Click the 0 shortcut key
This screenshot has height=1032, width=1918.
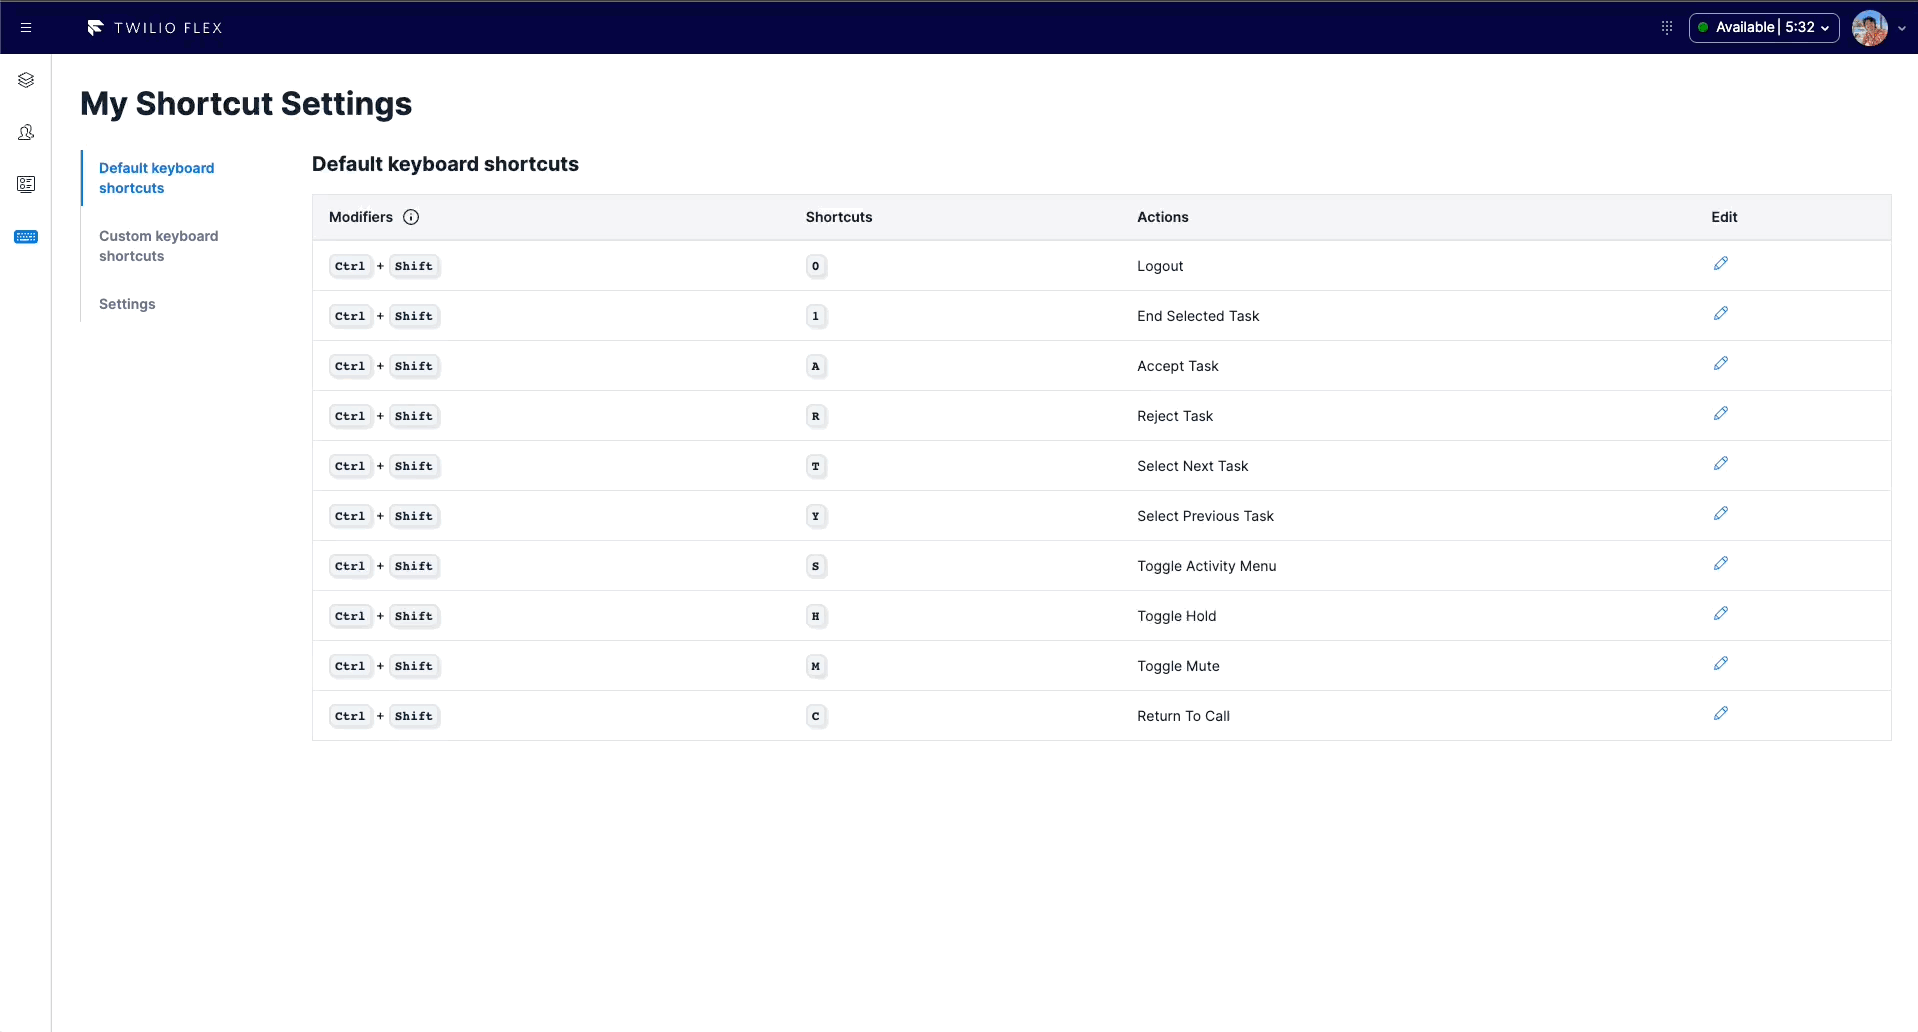[816, 266]
